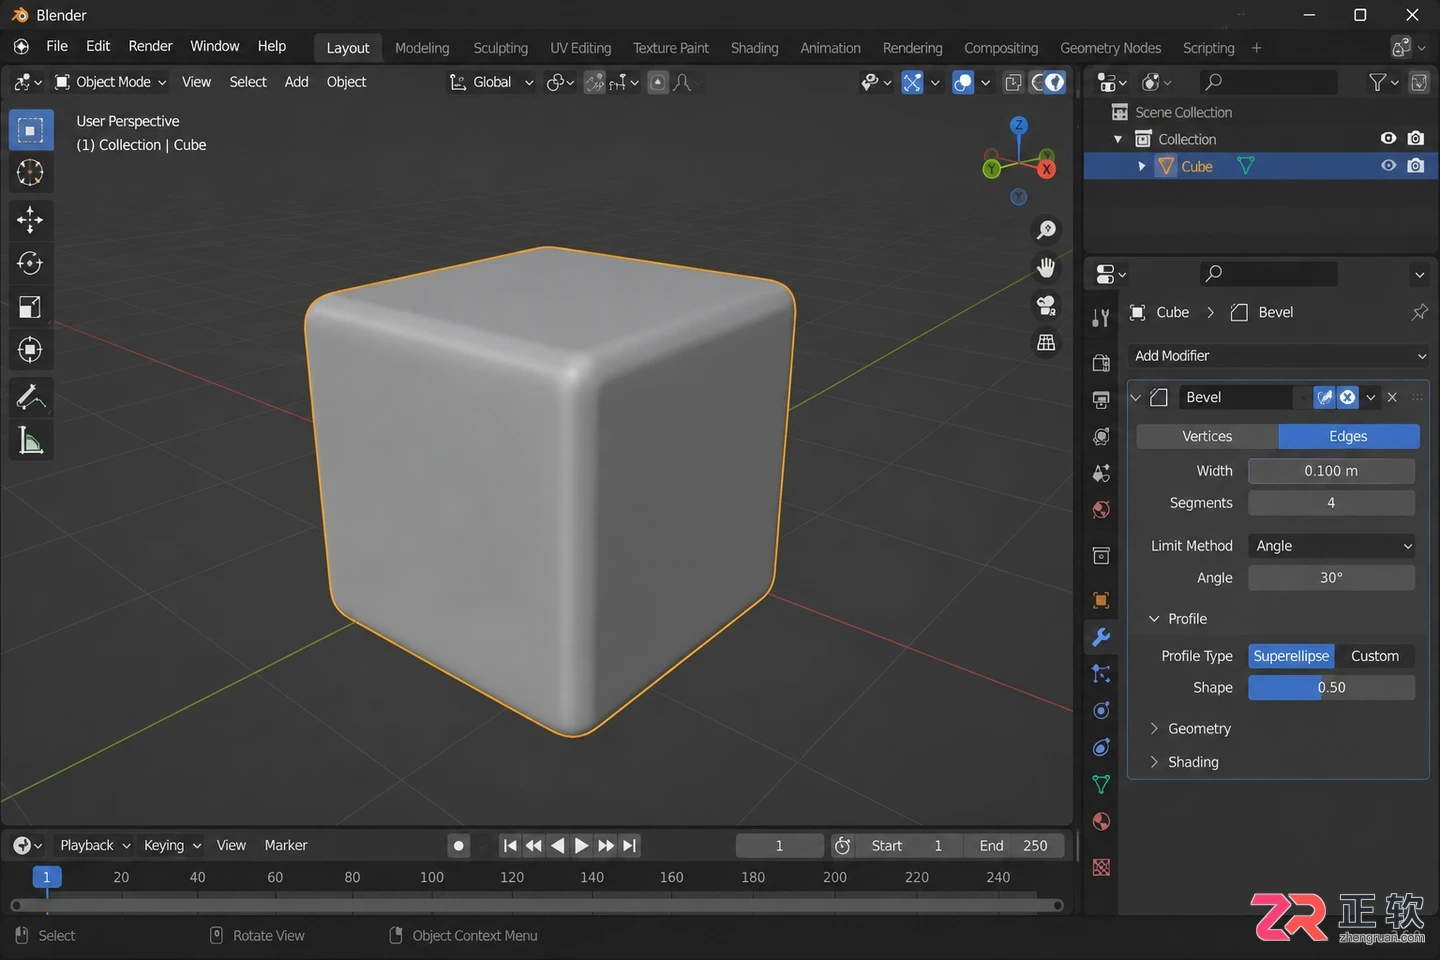Activate the Move tool

30,219
